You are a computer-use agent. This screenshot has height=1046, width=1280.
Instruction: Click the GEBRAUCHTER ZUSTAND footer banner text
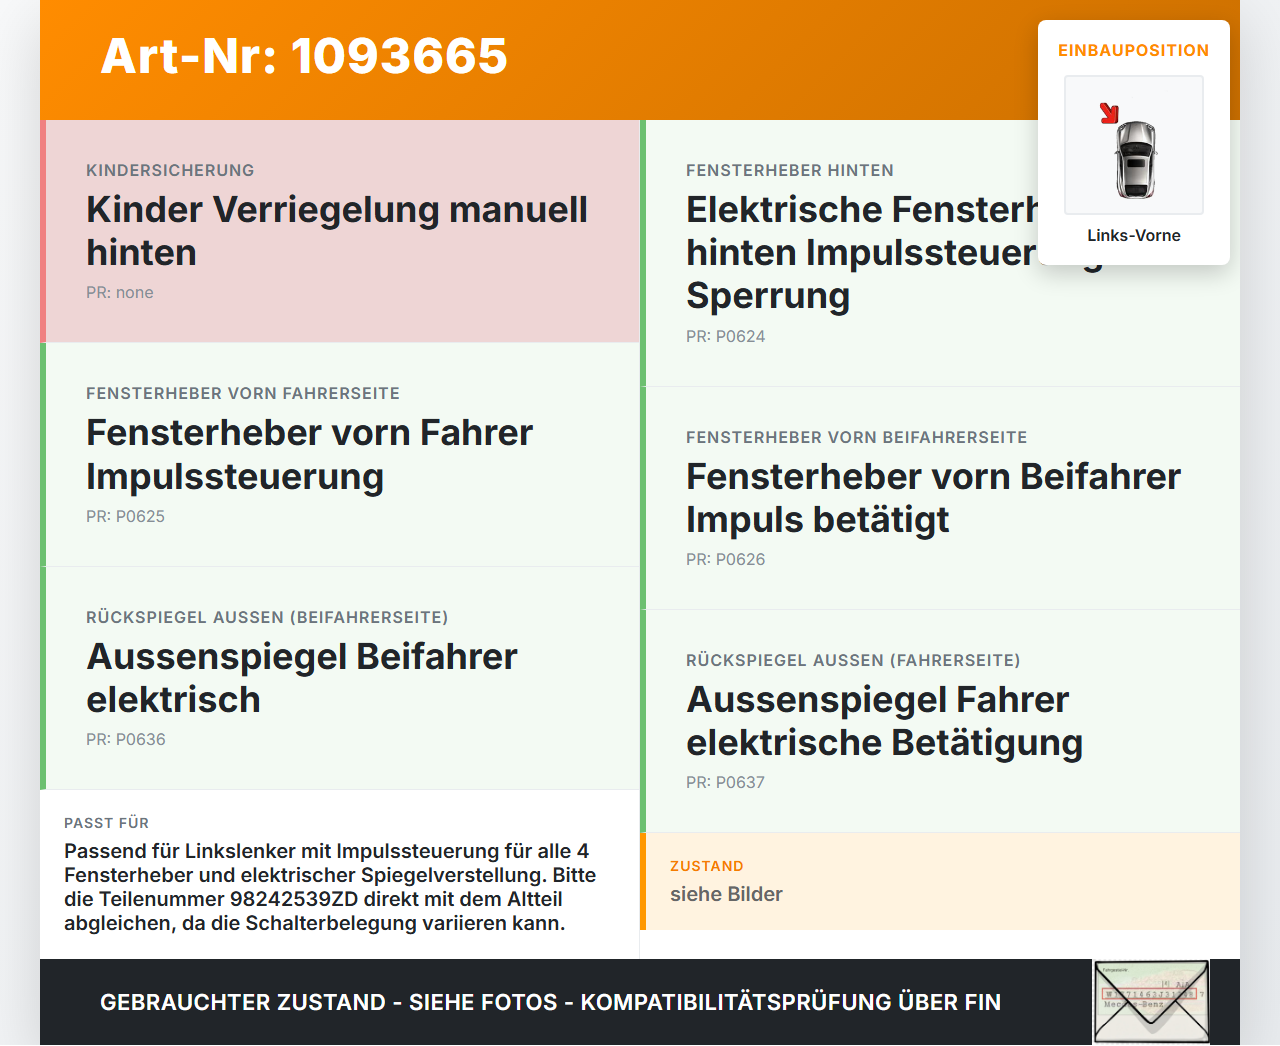click(x=550, y=1002)
